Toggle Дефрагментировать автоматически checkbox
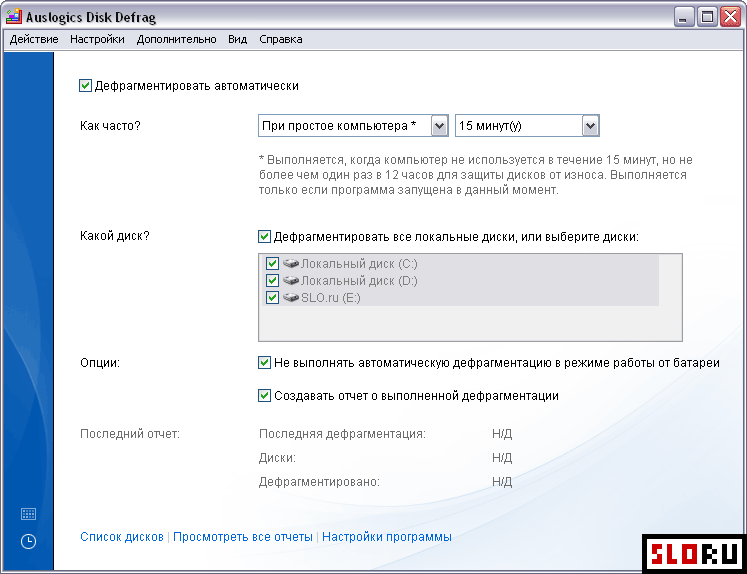The width and height of the screenshot is (747, 574). pyautogui.click(x=85, y=86)
